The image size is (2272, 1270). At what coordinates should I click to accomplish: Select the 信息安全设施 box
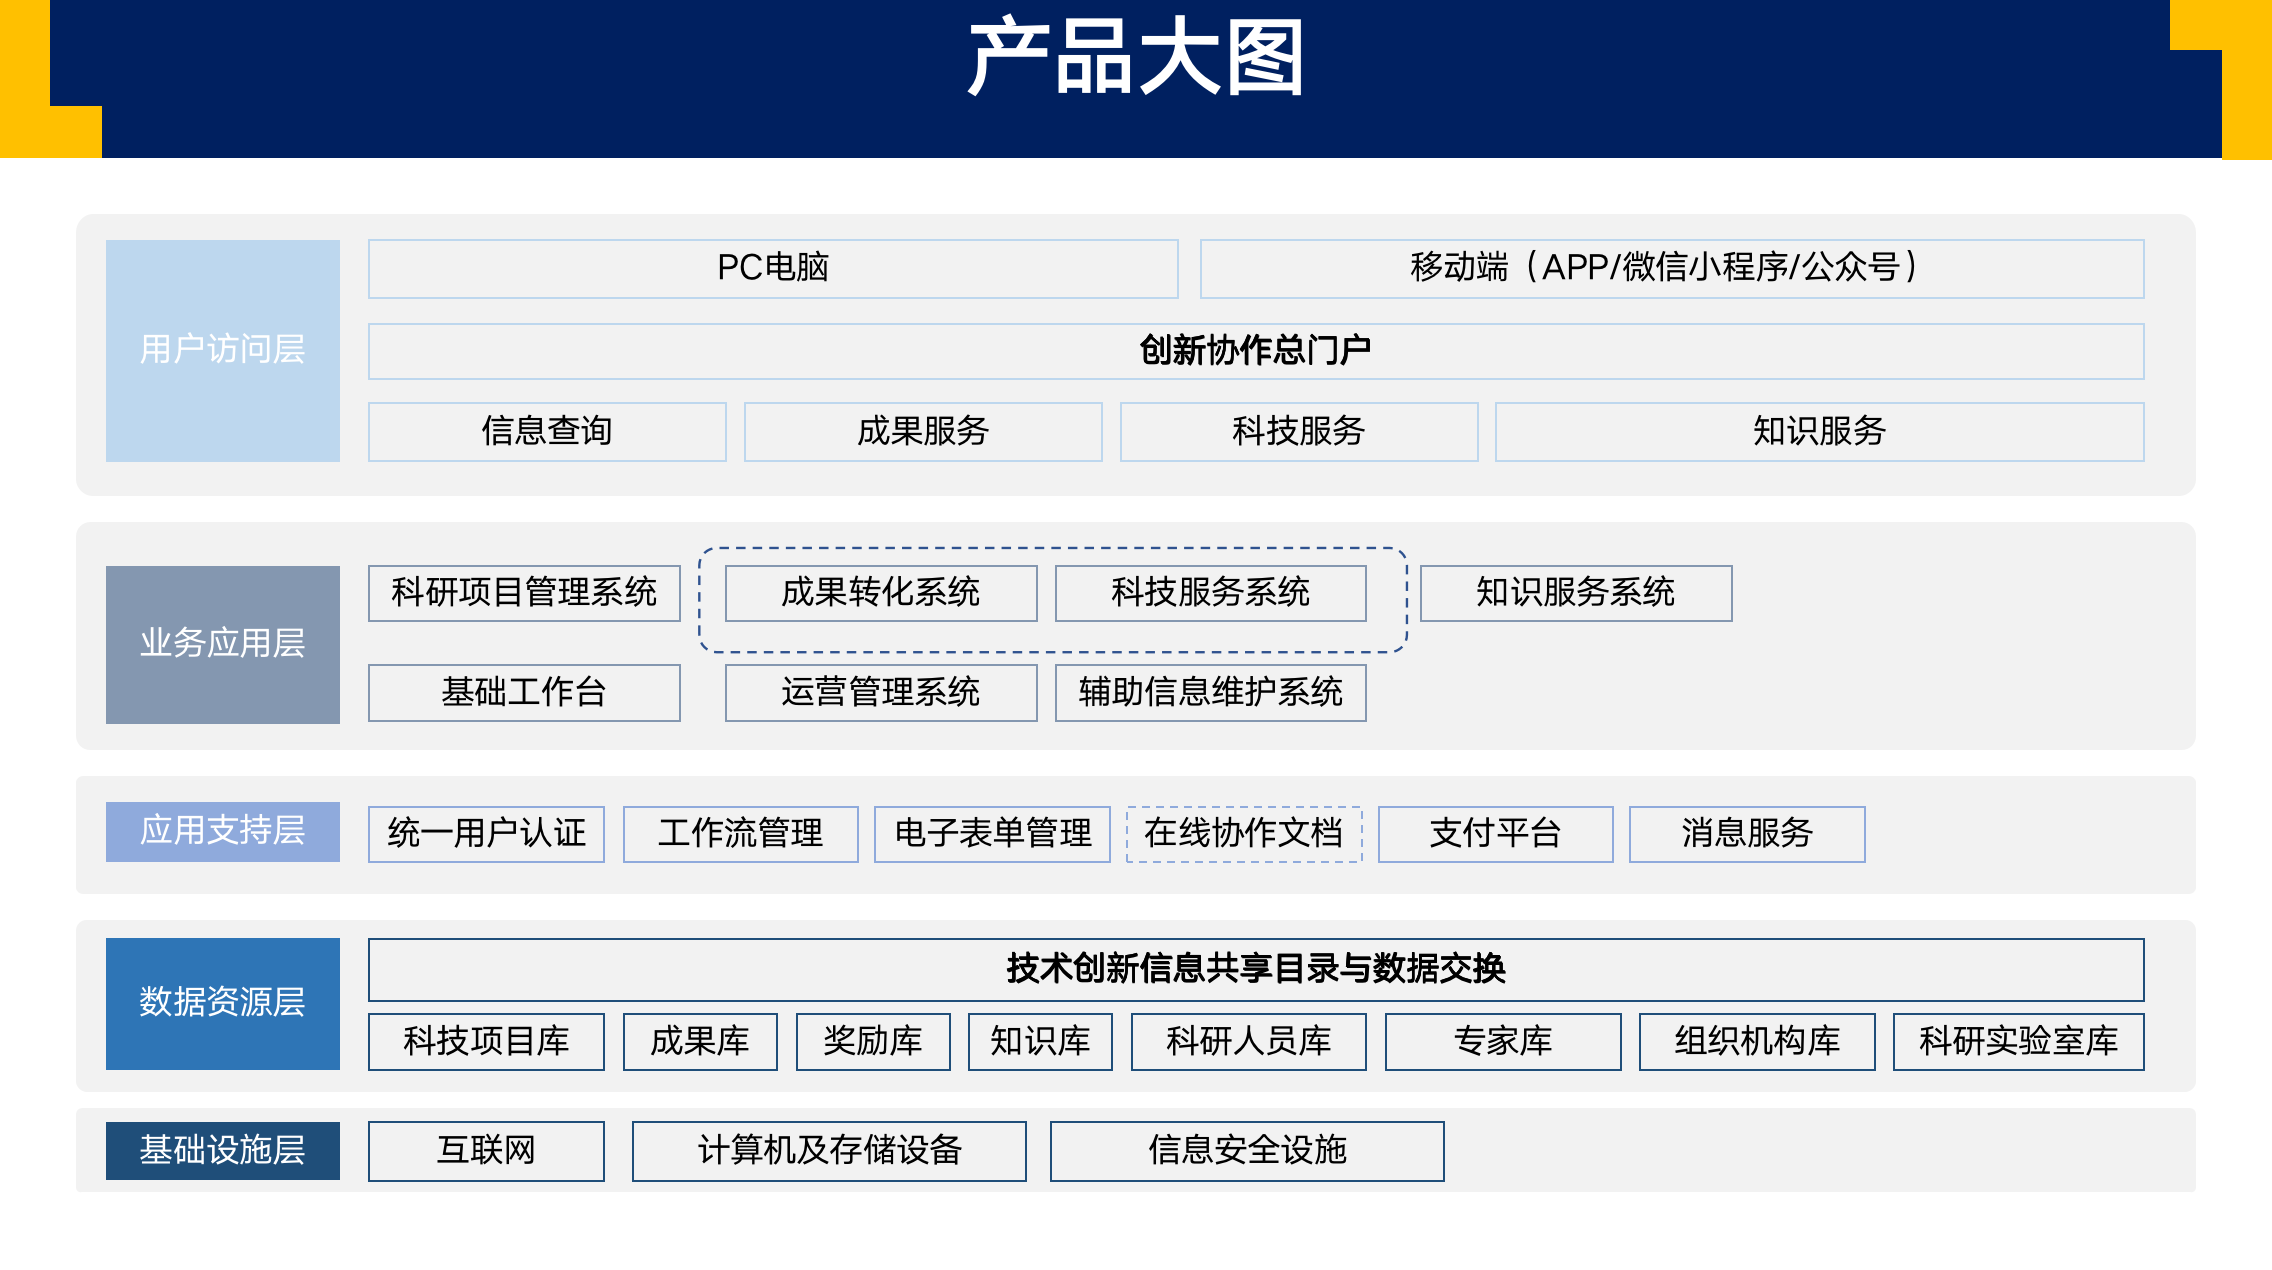pyautogui.click(x=1247, y=1151)
